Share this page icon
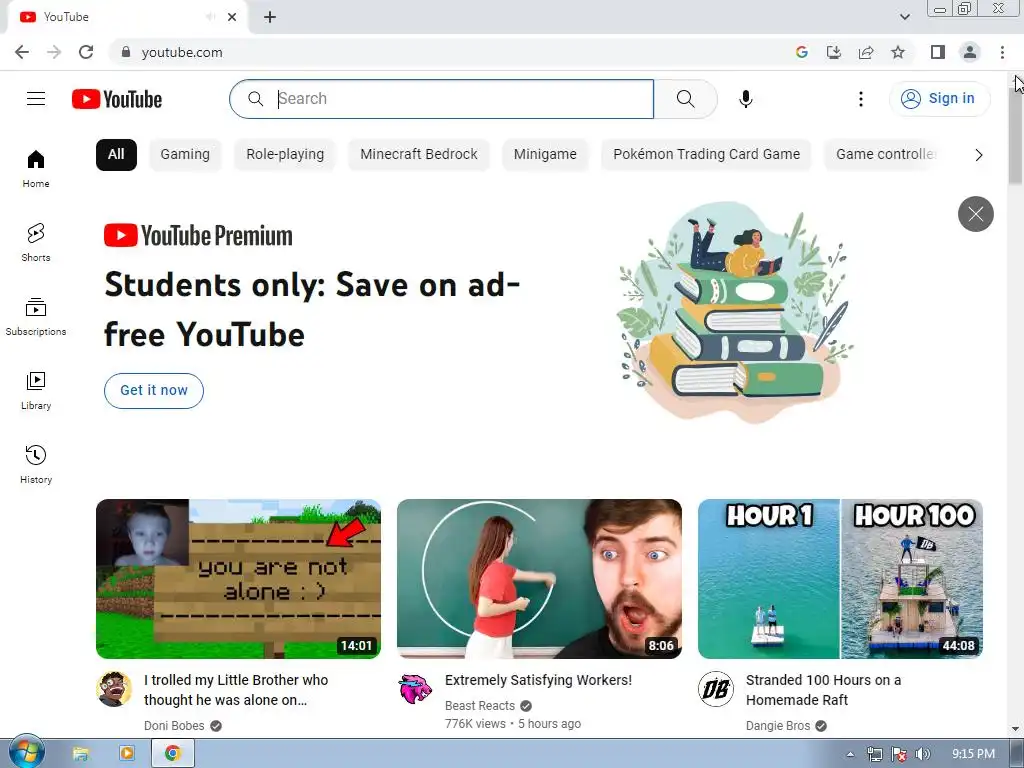 pyautogui.click(x=866, y=52)
